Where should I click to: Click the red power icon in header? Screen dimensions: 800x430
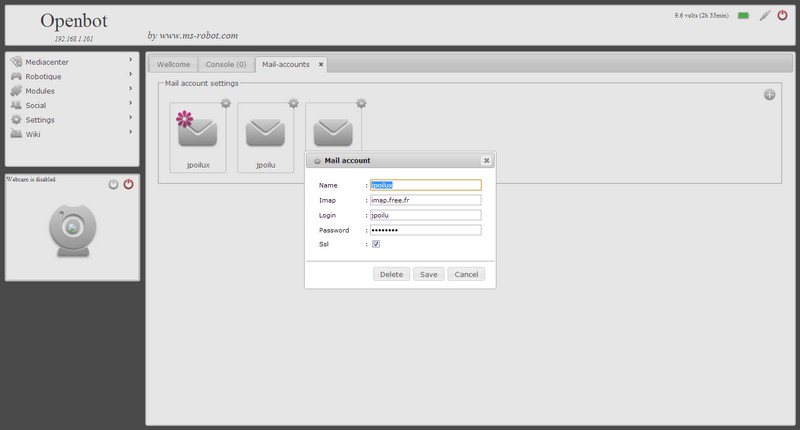point(782,15)
